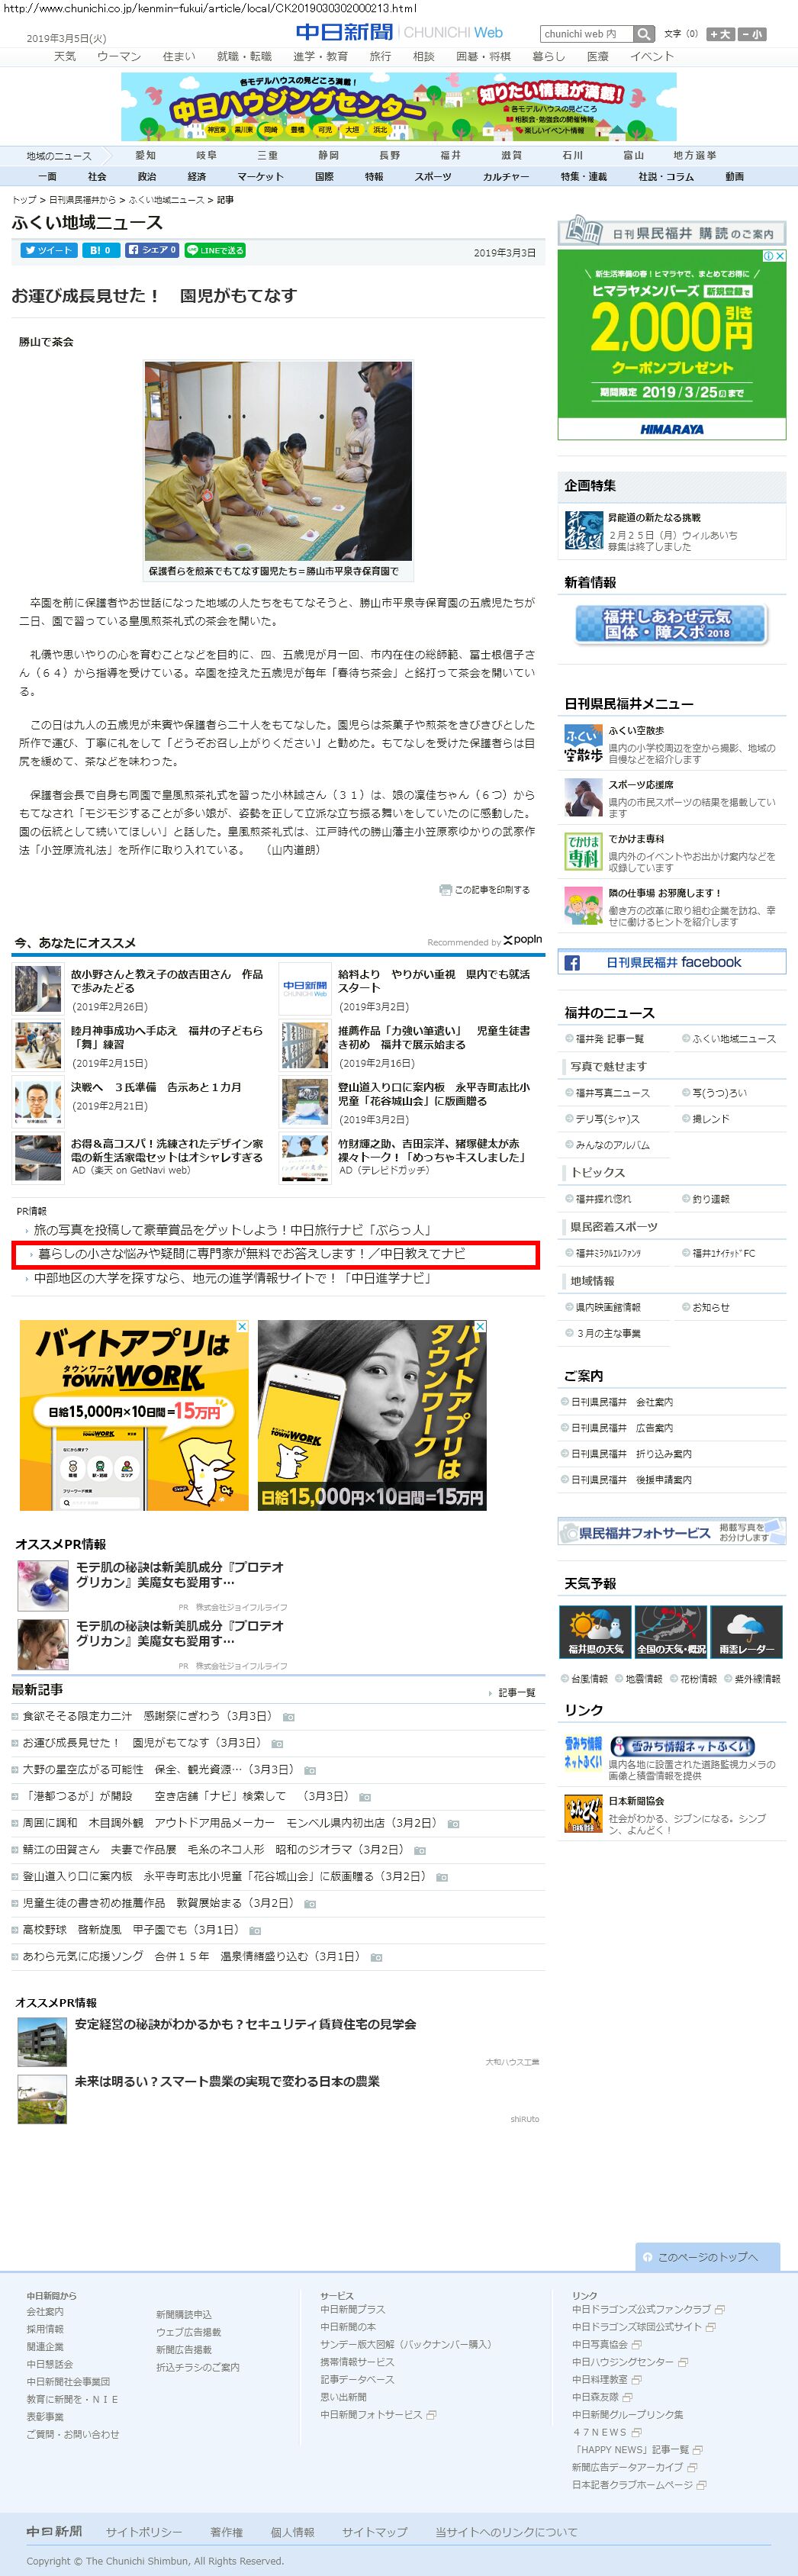
Task: Open 中日教えてナビ PR link
Action: tap(251, 1254)
